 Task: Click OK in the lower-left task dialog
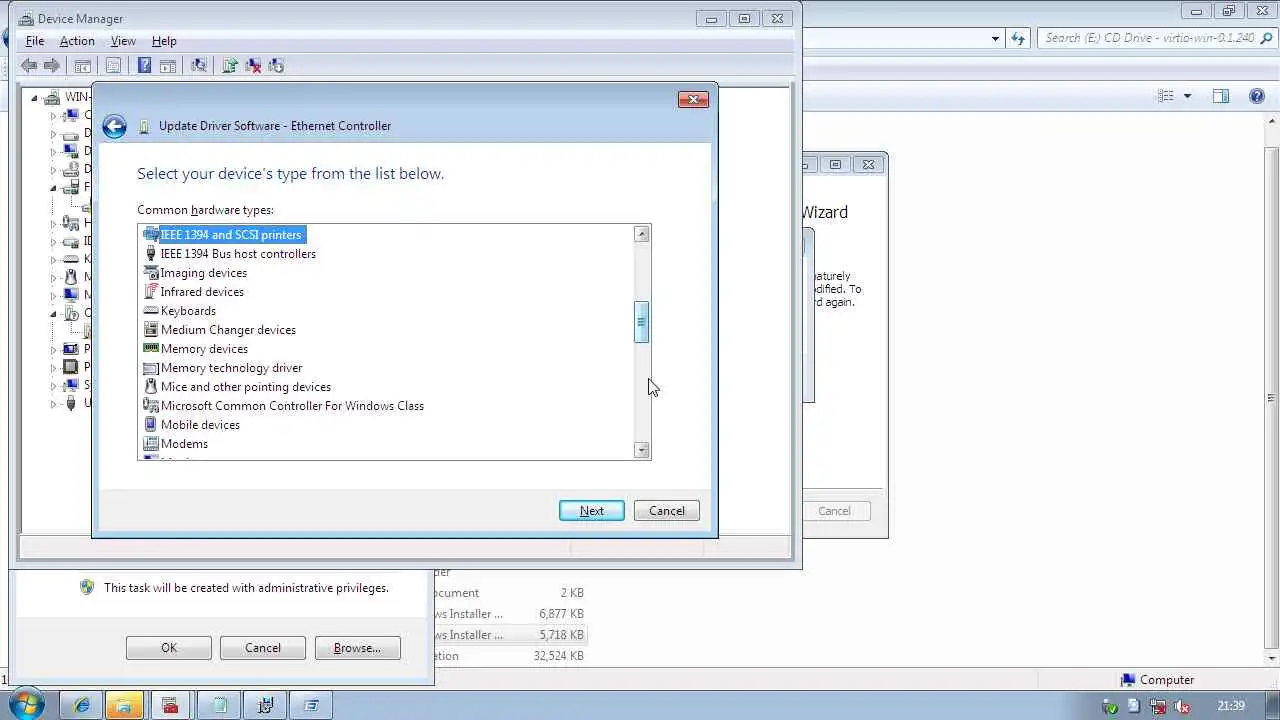[169, 648]
